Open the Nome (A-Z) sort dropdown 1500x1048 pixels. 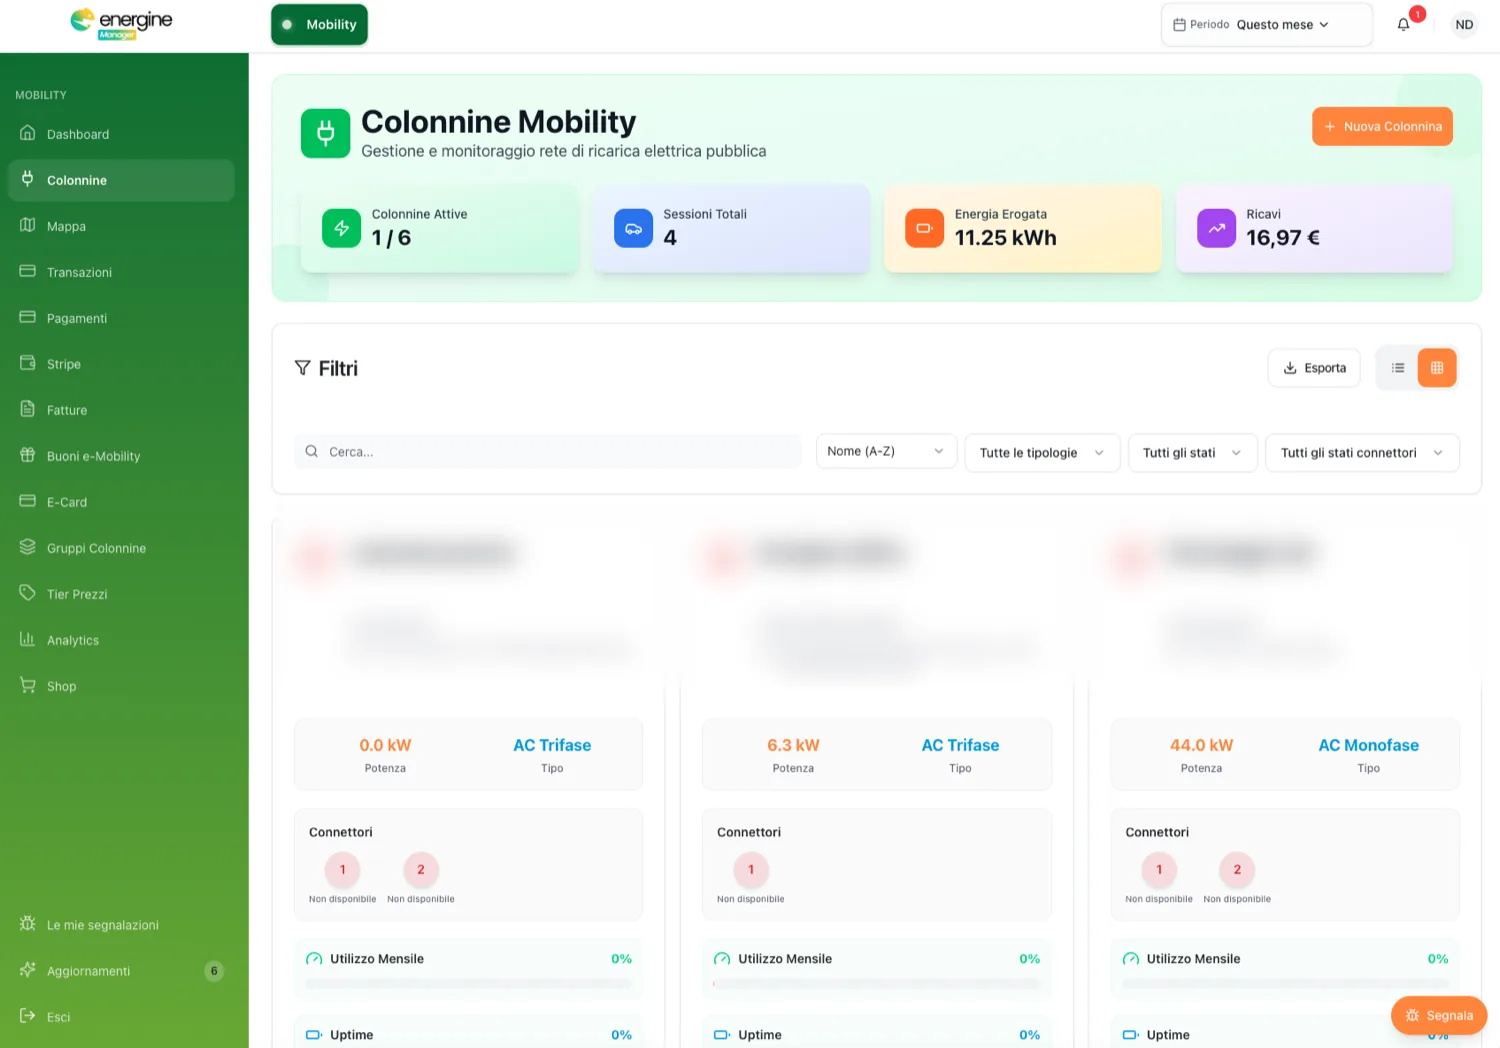[886, 452]
